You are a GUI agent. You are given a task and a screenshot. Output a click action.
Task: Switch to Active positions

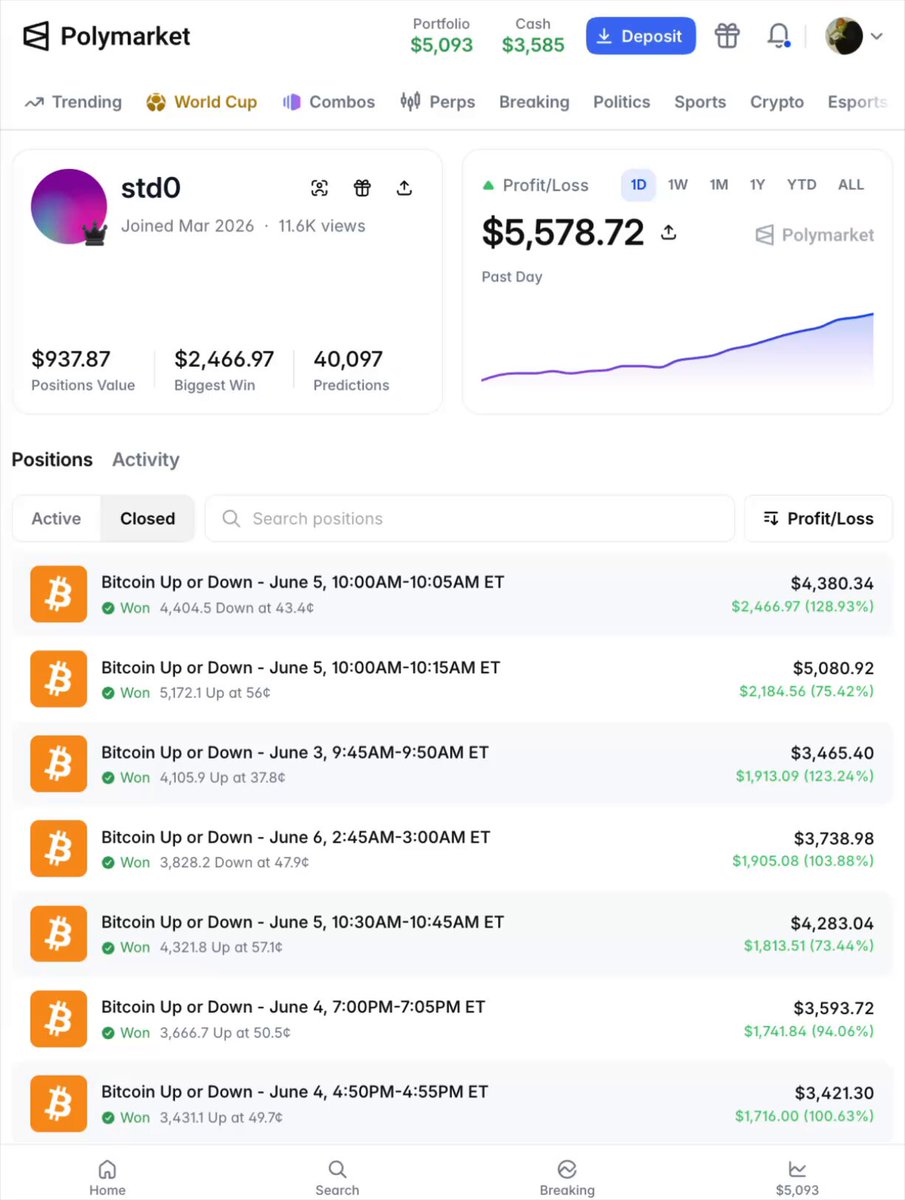[57, 519]
